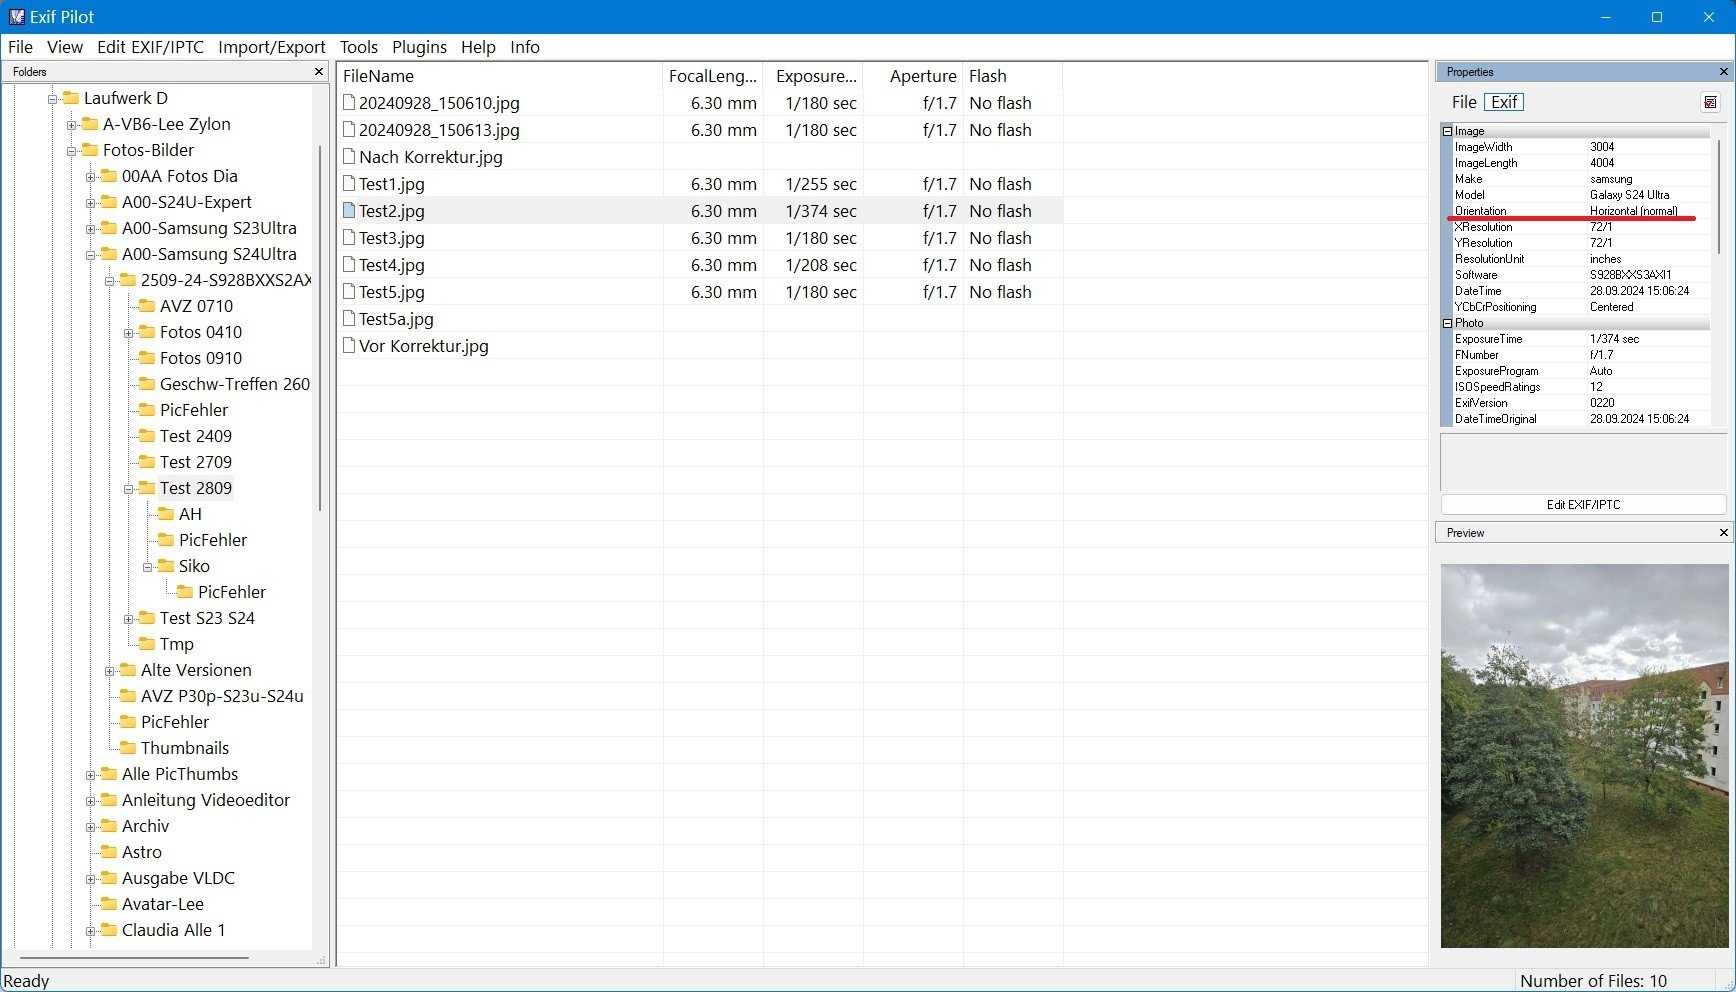This screenshot has width=1736, height=992.
Task: Click the Astro folder icon
Action: 109,852
